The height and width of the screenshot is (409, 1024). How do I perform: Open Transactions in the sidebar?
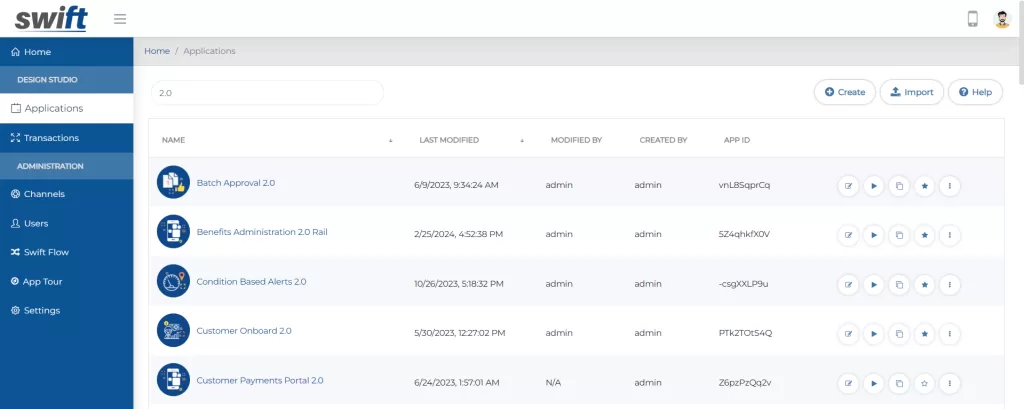point(67,138)
